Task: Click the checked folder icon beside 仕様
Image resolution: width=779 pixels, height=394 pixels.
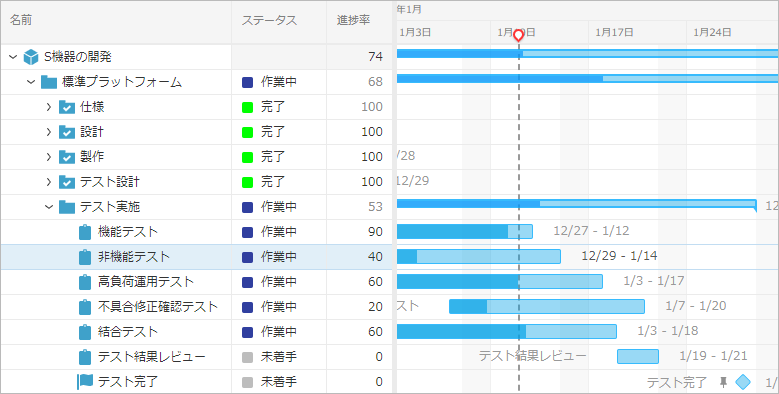Action: 67,107
